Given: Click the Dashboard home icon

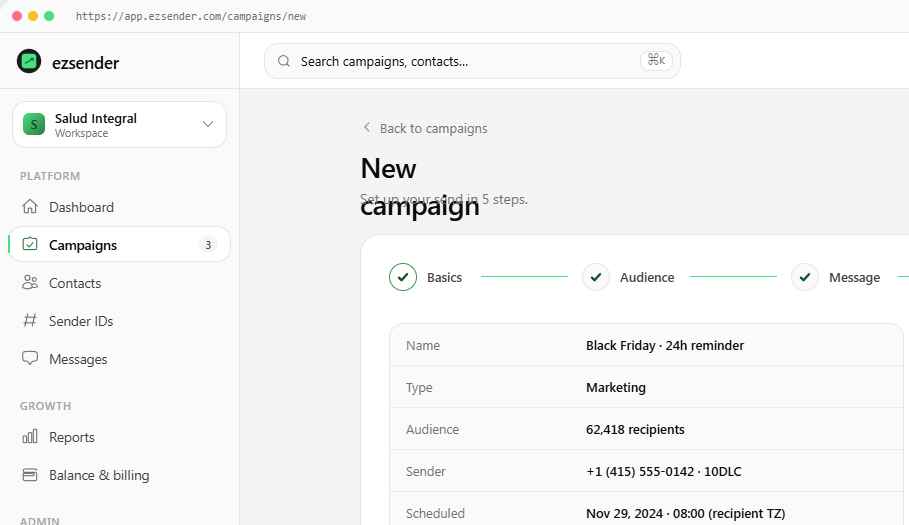Looking at the screenshot, I should point(30,206).
